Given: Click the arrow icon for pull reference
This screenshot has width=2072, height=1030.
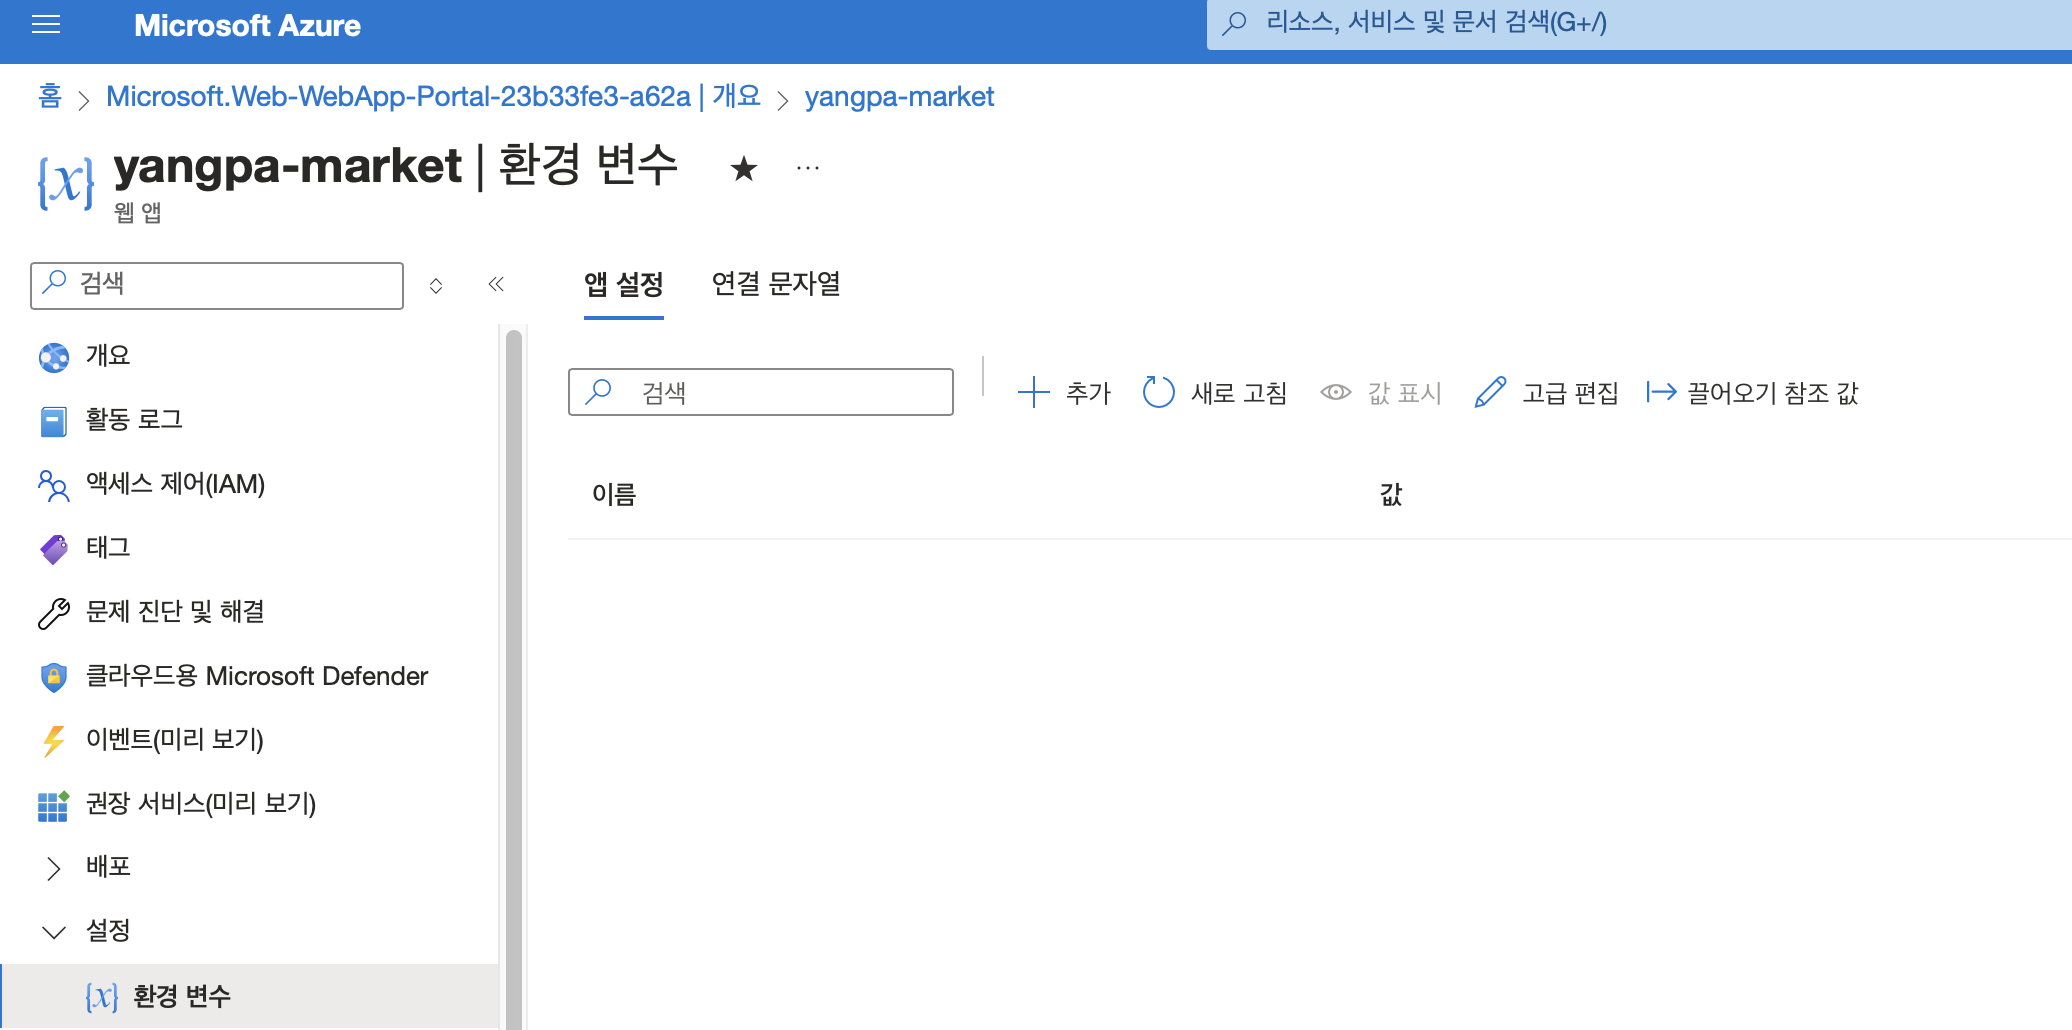Looking at the screenshot, I should coord(1661,392).
